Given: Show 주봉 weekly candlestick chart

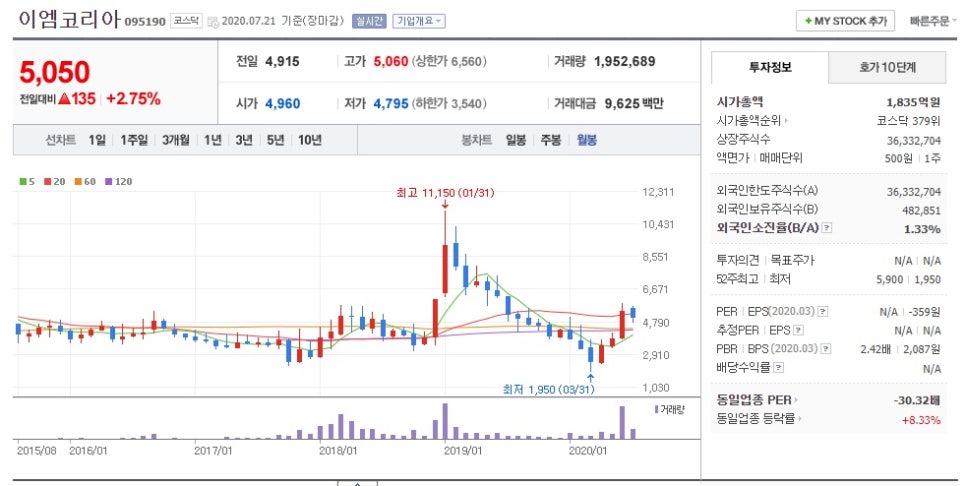Looking at the screenshot, I should (x=551, y=140).
